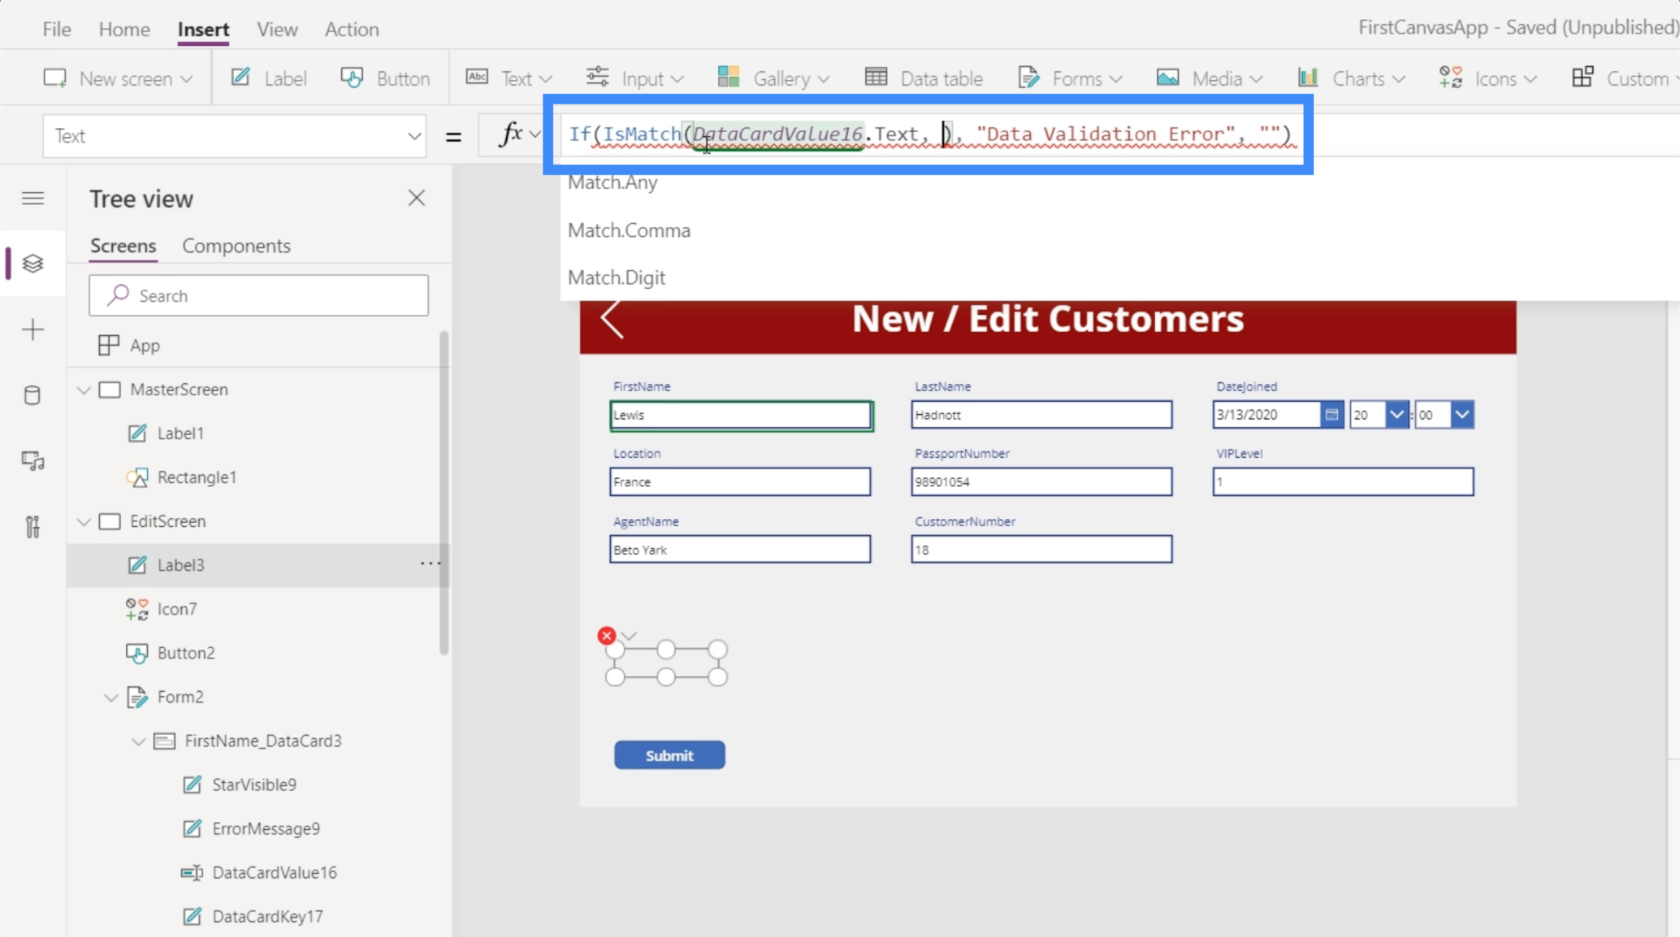Open the Tree view layers icon
The height and width of the screenshot is (937, 1680).
(33, 264)
